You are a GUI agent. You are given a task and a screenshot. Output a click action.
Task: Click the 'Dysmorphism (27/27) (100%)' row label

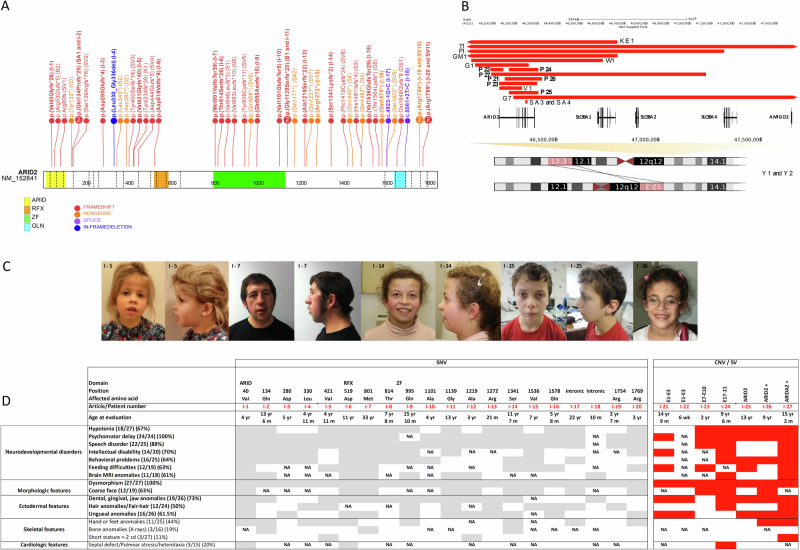(x=124, y=483)
